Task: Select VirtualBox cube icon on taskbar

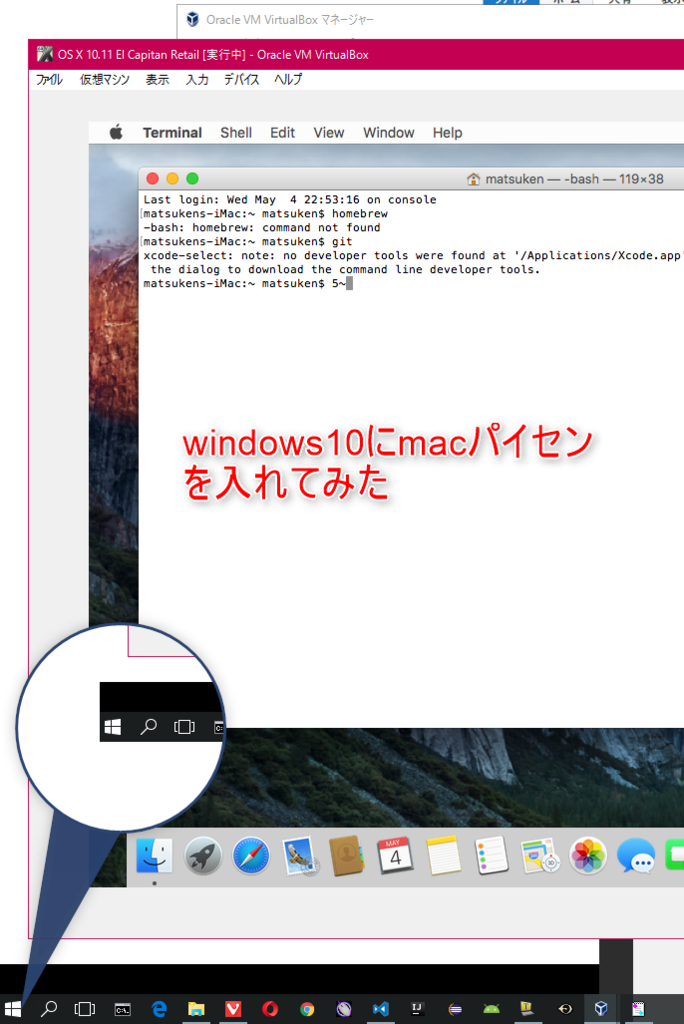Action: click(x=601, y=1009)
